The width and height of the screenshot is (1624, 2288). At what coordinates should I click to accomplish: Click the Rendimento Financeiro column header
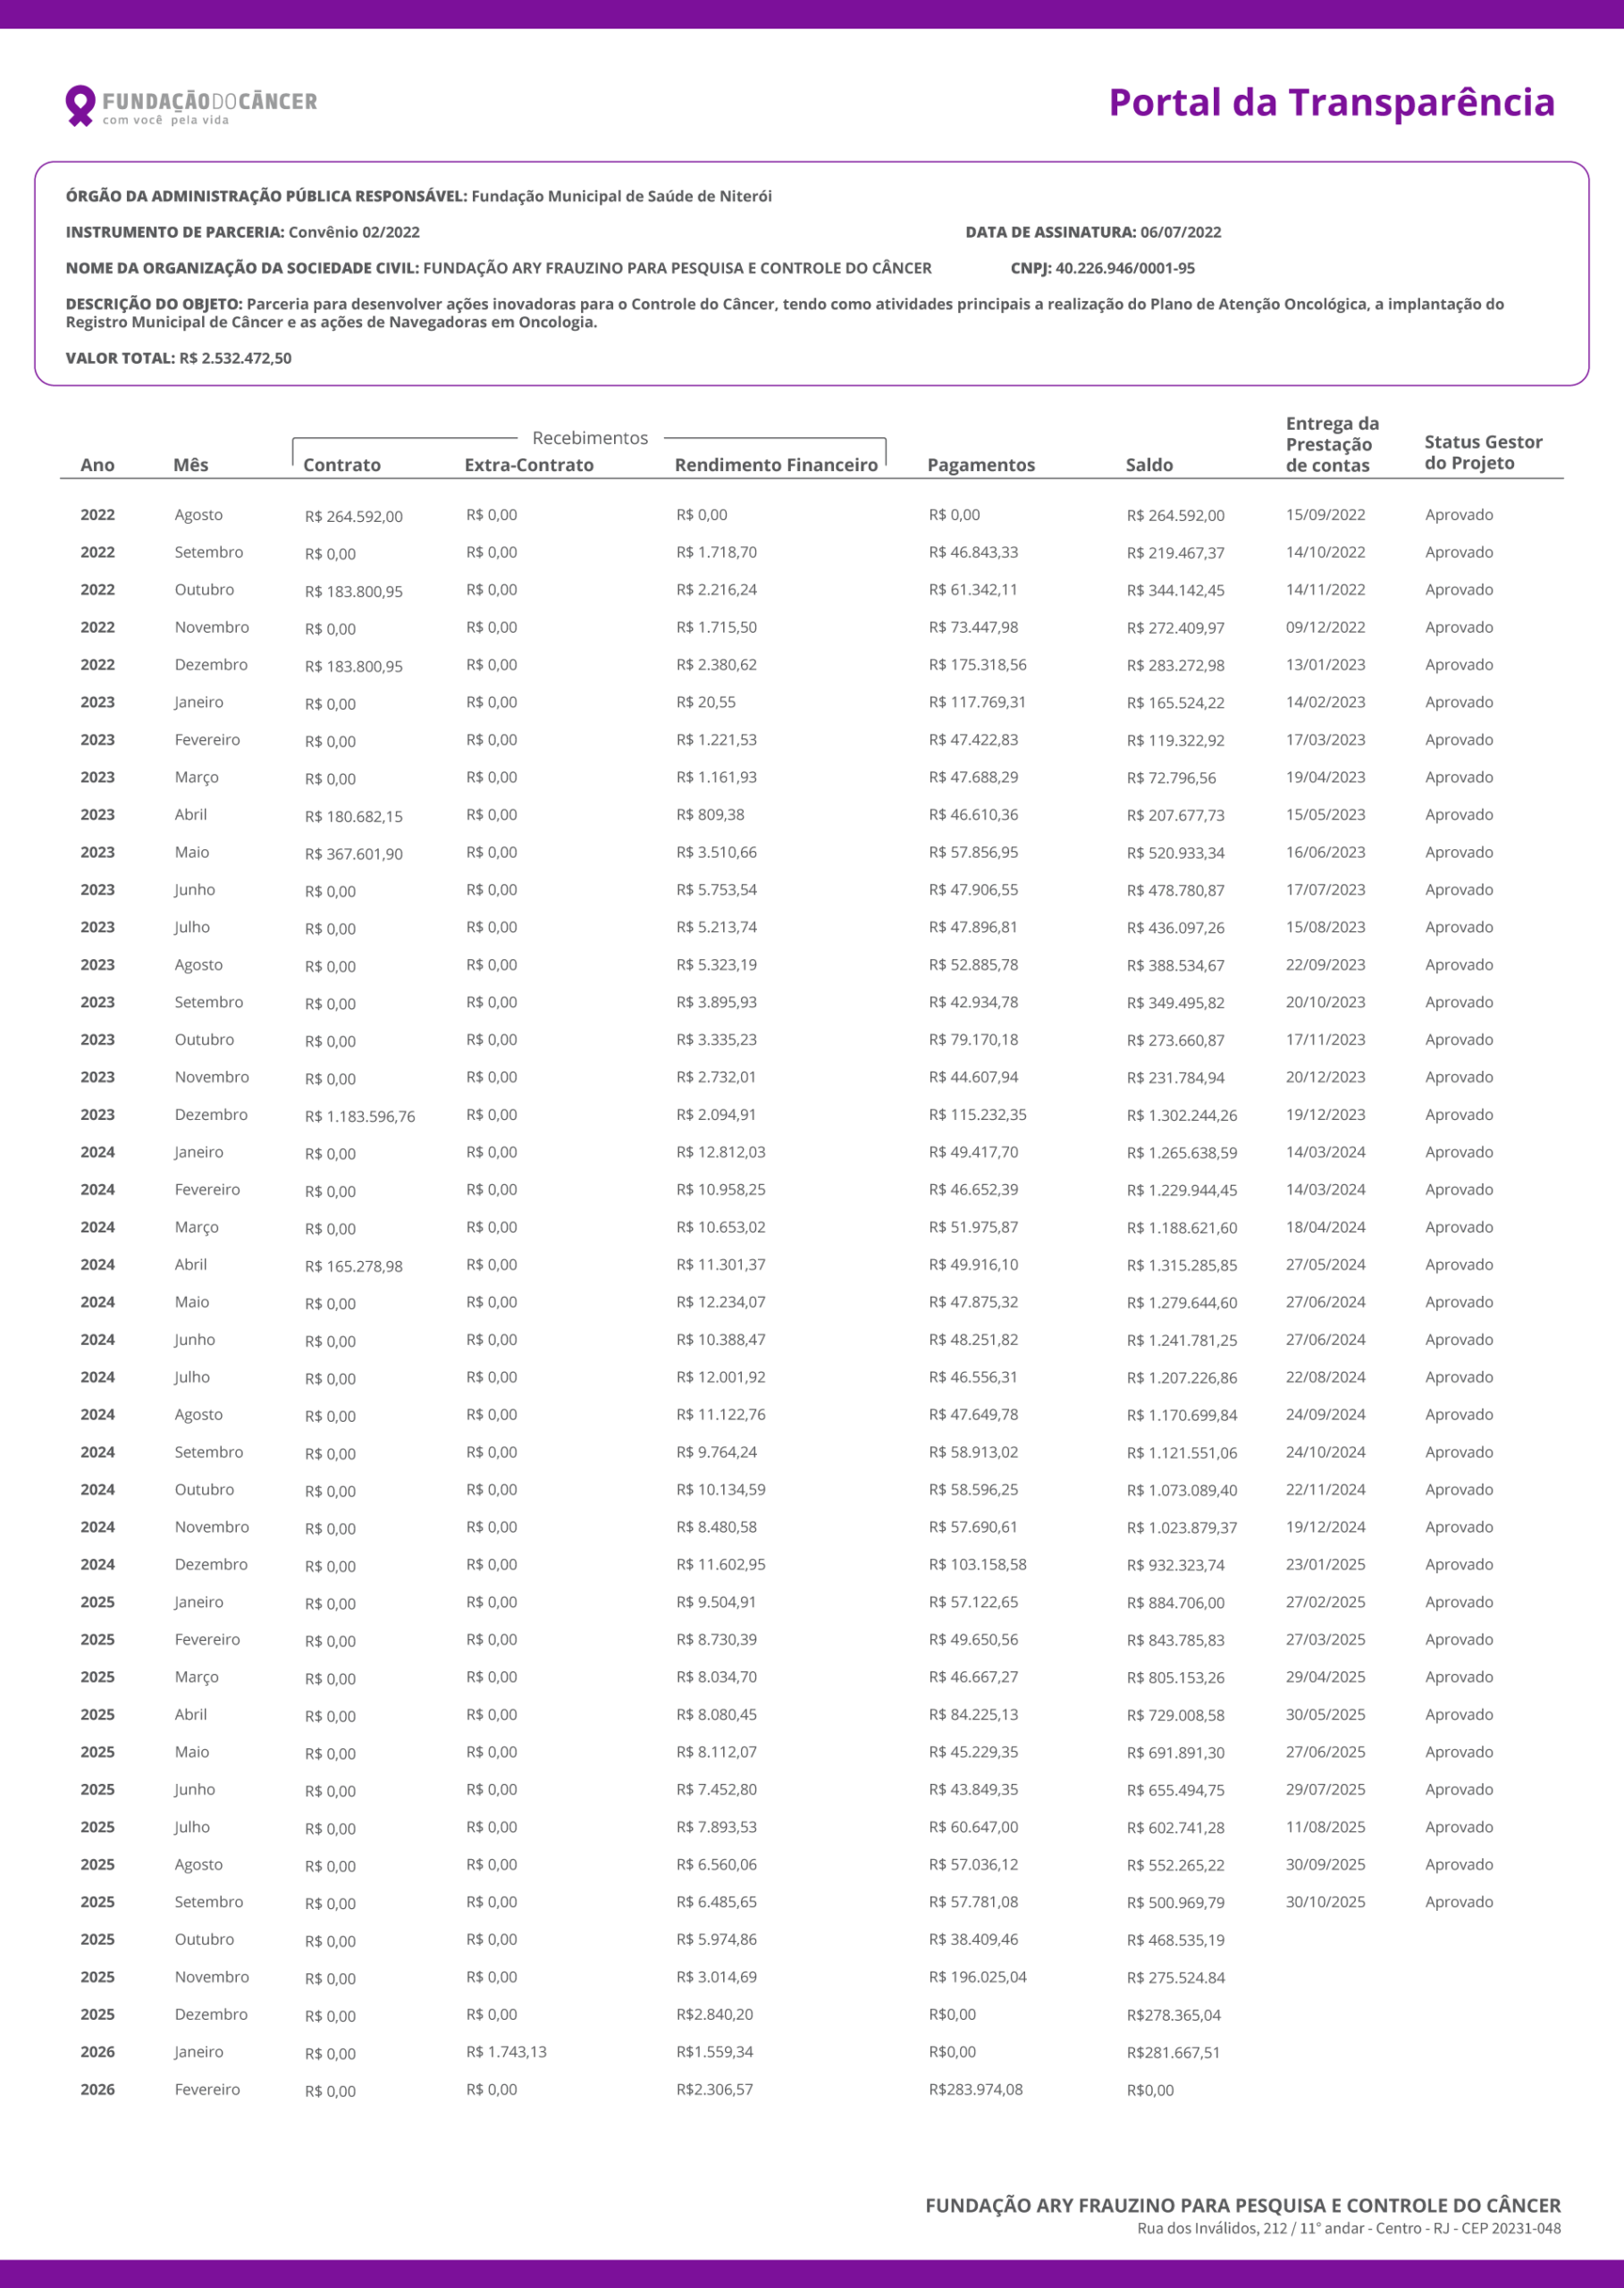coord(775,465)
